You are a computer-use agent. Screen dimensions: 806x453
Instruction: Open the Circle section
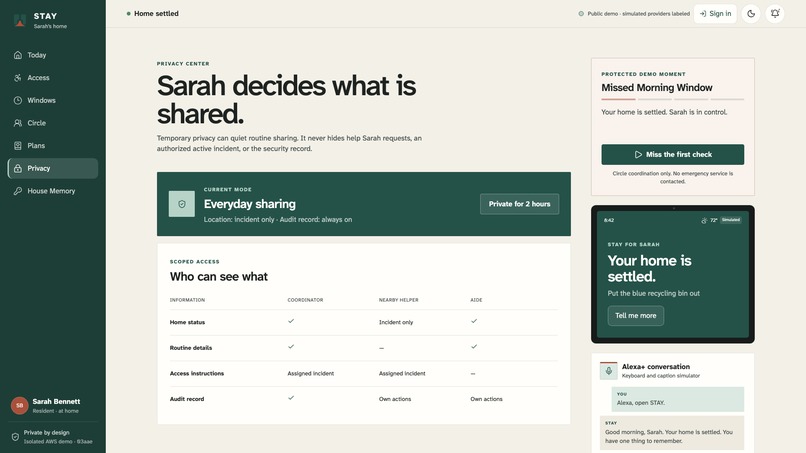53,123
